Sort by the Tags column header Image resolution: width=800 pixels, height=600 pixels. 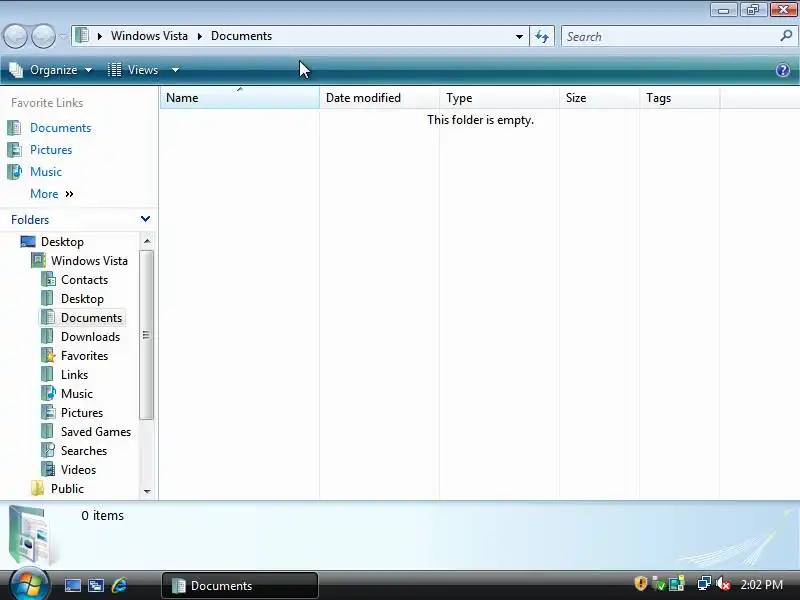click(680, 98)
